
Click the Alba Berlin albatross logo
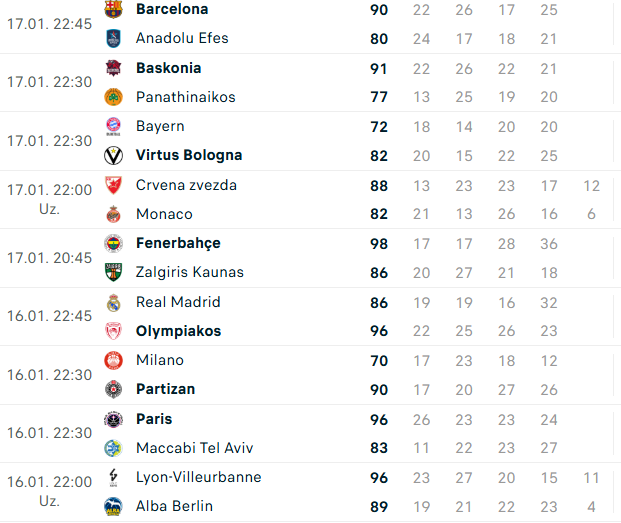pos(113,506)
